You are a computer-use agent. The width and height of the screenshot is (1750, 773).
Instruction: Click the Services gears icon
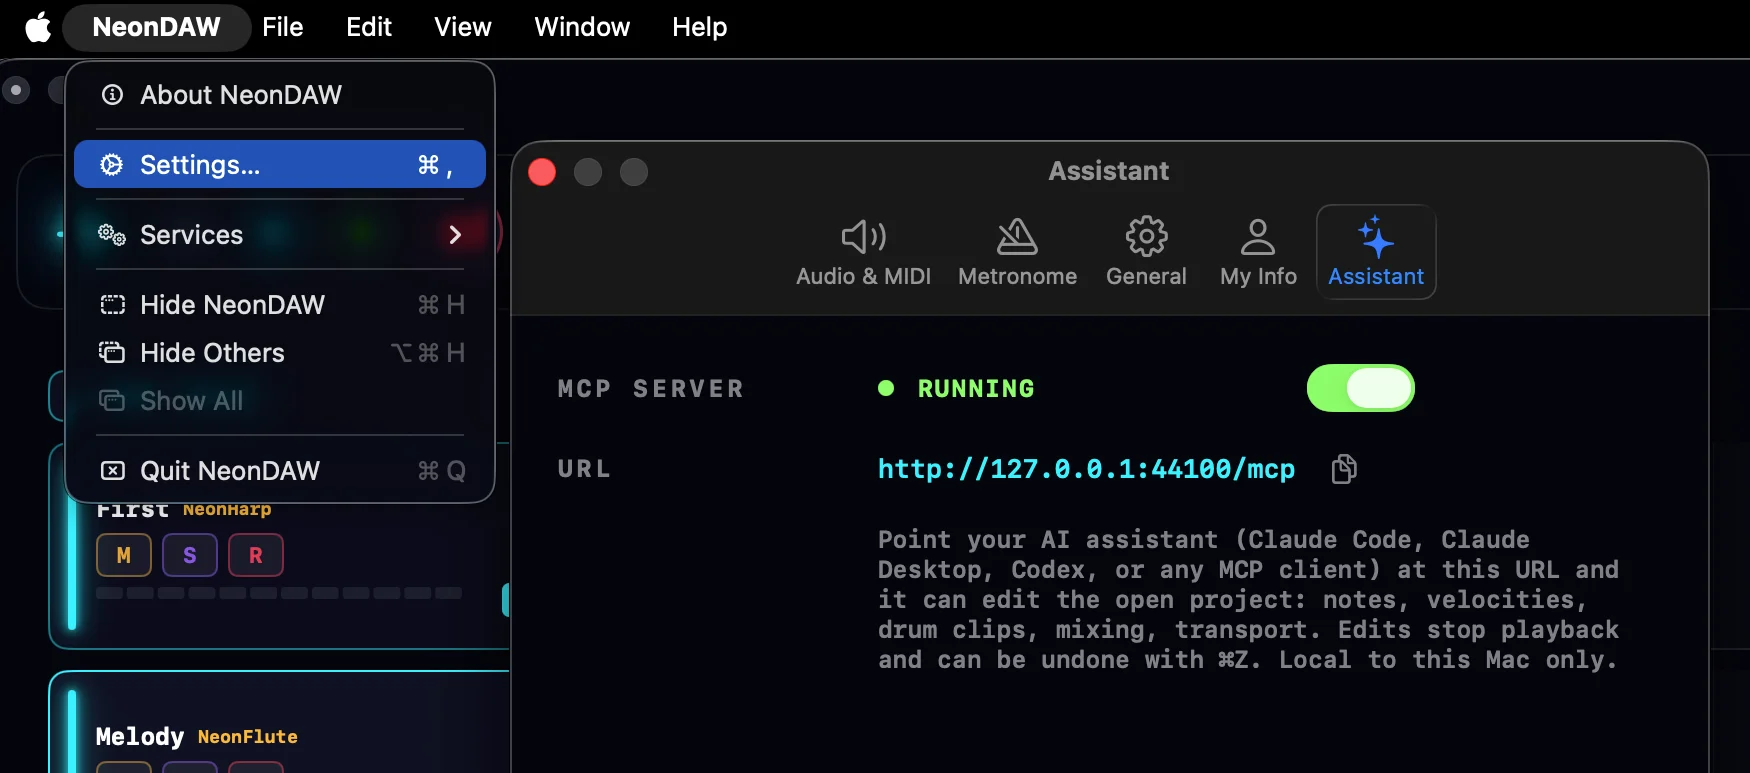point(112,235)
